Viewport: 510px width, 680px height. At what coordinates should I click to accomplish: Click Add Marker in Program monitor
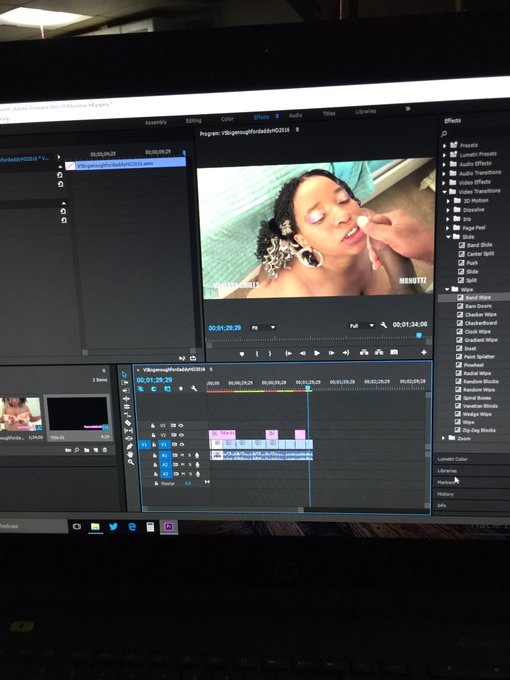pos(242,354)
